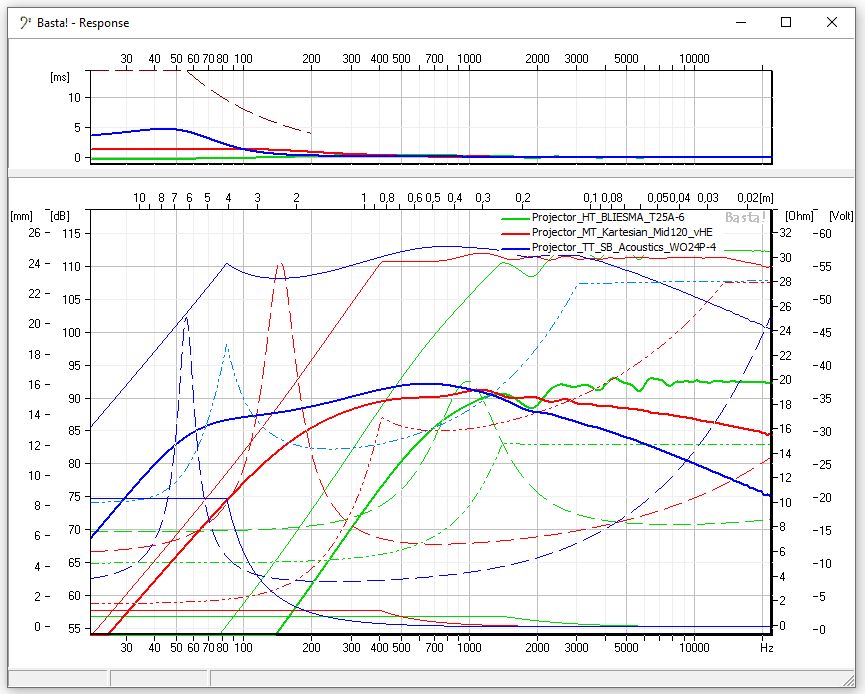Click the red legend line for Kartesian midrange
This screenshot has width=865, height=694.
(x=514, y=232)
